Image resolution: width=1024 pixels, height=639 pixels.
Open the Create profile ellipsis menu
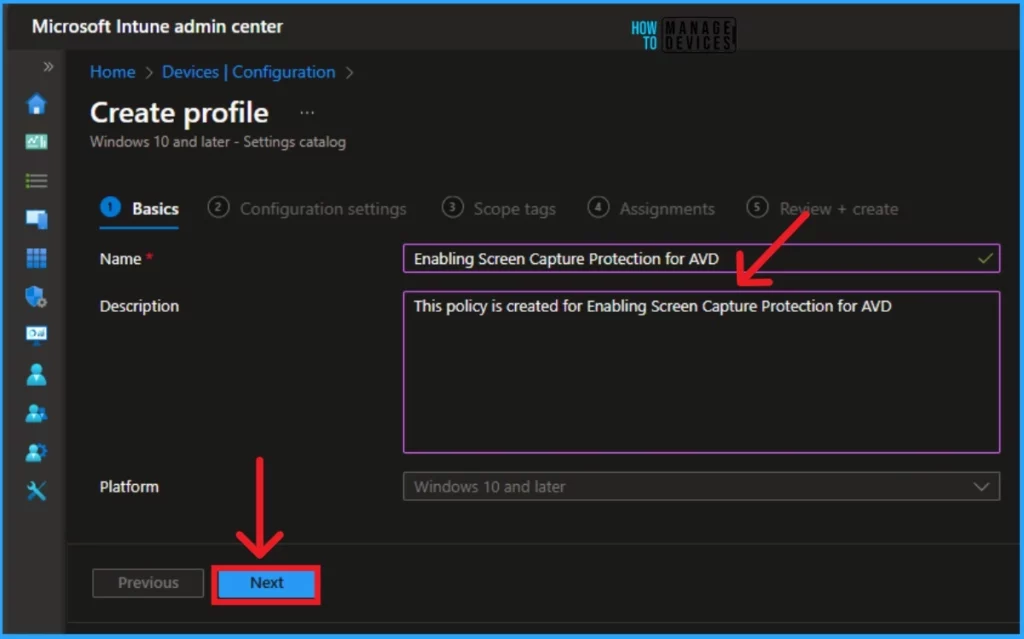tap(307, 113)
